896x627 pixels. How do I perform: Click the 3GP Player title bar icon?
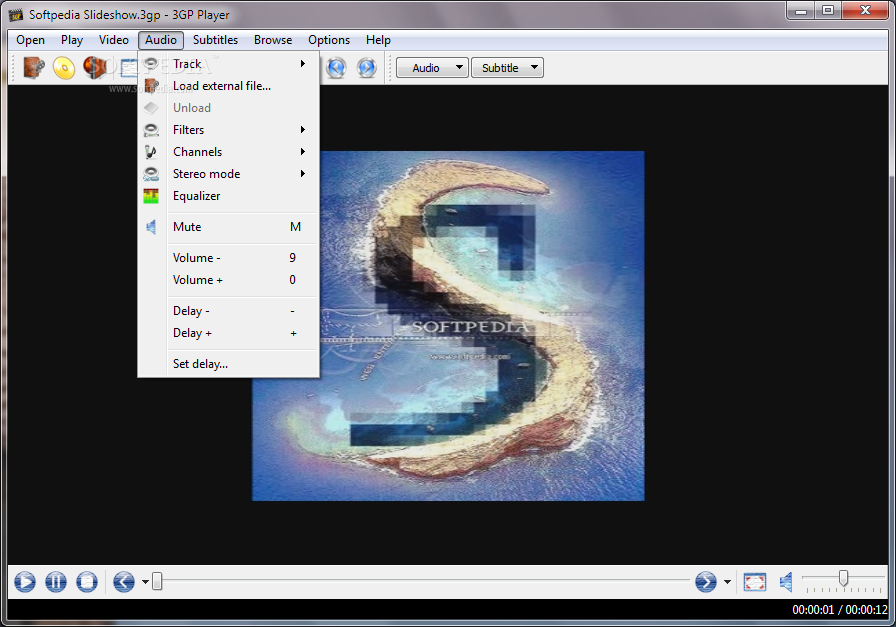(15, 14)
